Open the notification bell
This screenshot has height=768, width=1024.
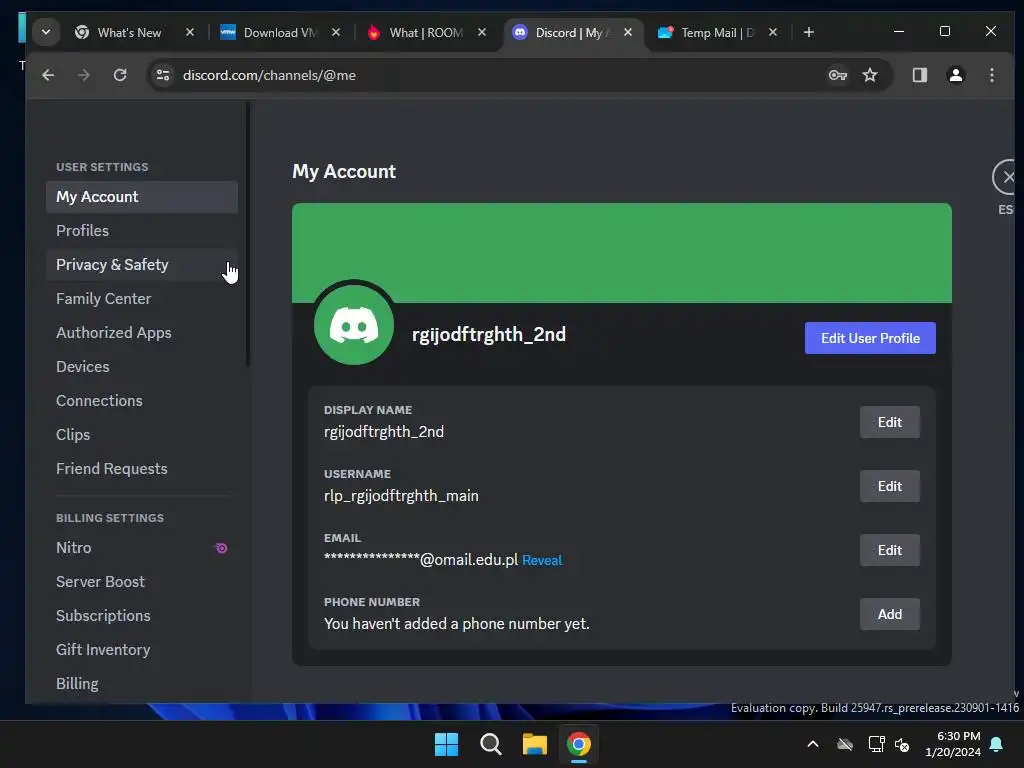tap(997, 744)
